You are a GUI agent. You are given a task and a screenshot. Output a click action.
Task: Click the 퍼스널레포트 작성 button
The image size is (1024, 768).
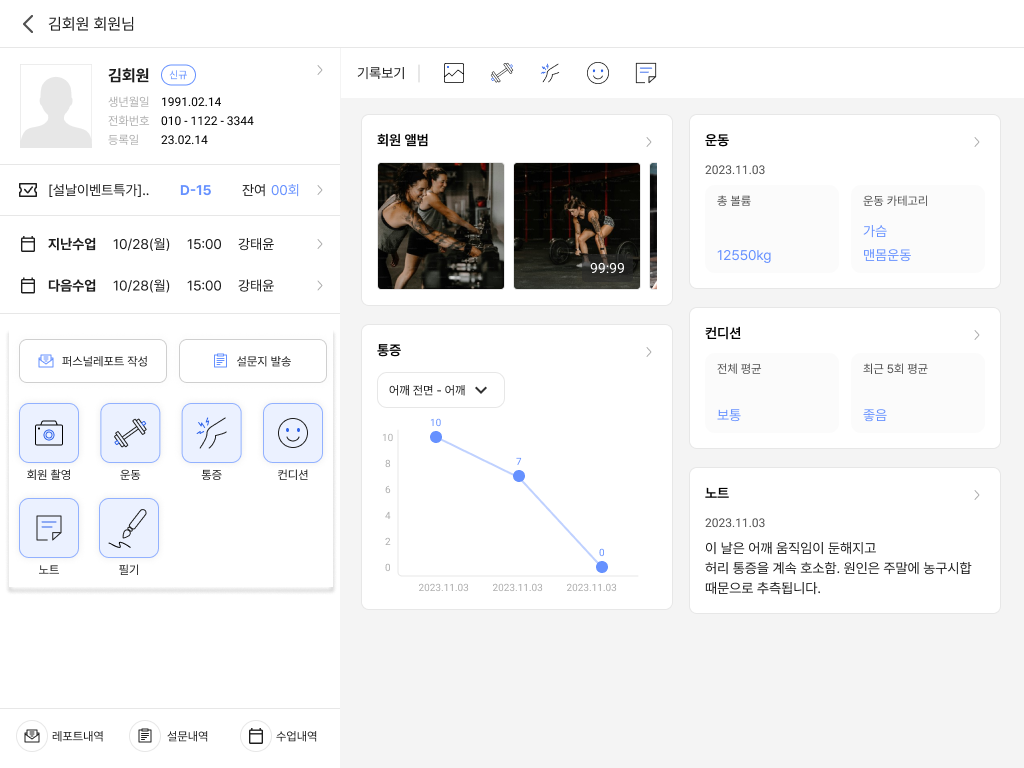coord(93,360)
